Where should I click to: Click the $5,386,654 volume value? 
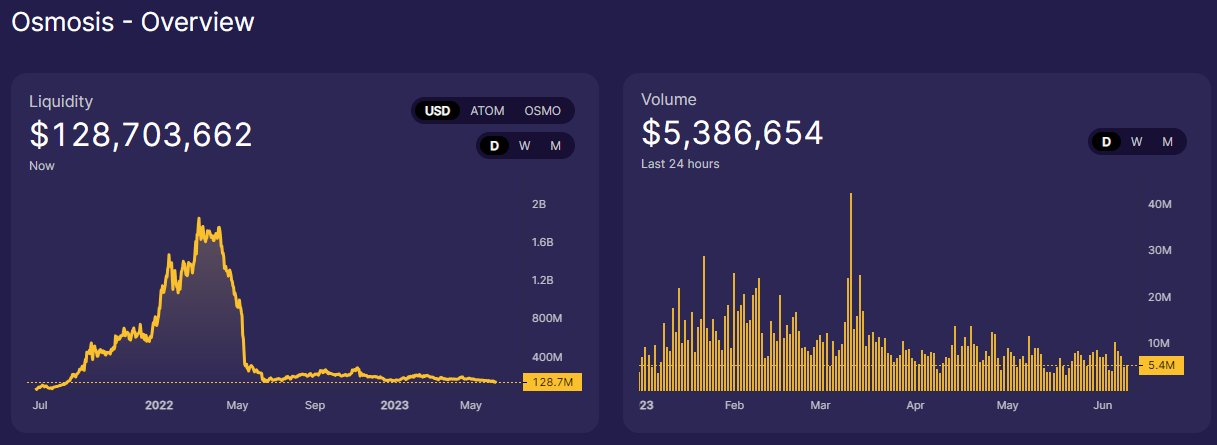click(x=732, y=132)
